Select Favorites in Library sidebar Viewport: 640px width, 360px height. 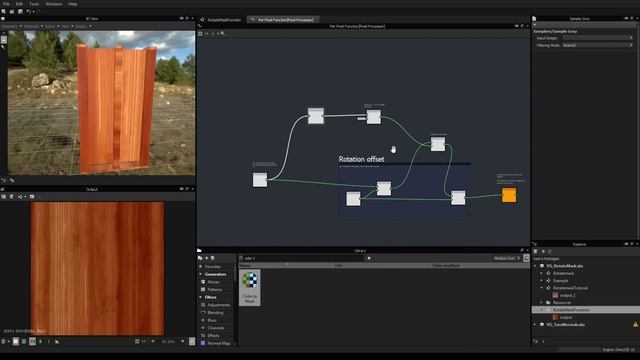click(x=213, y=267)
